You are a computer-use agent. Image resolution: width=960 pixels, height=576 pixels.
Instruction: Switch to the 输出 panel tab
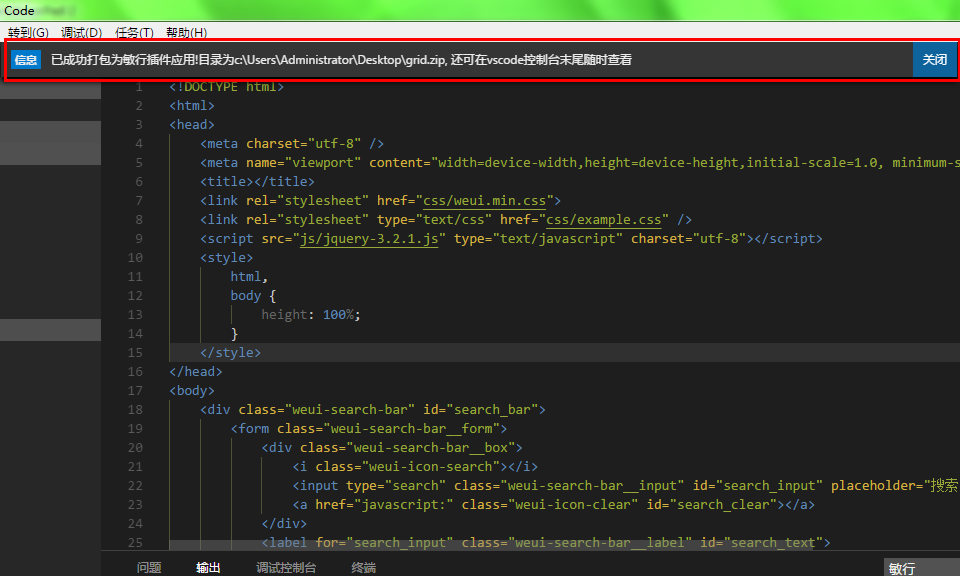point(208,567)
